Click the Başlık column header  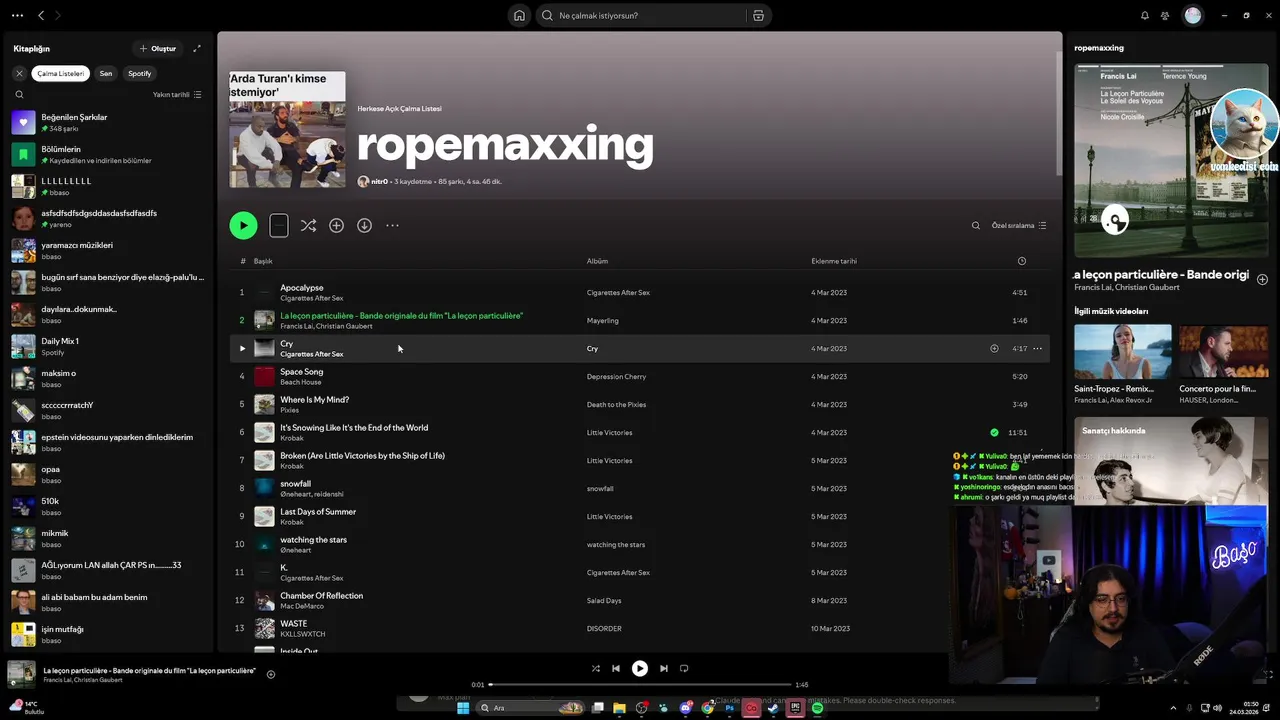[263, 261]
